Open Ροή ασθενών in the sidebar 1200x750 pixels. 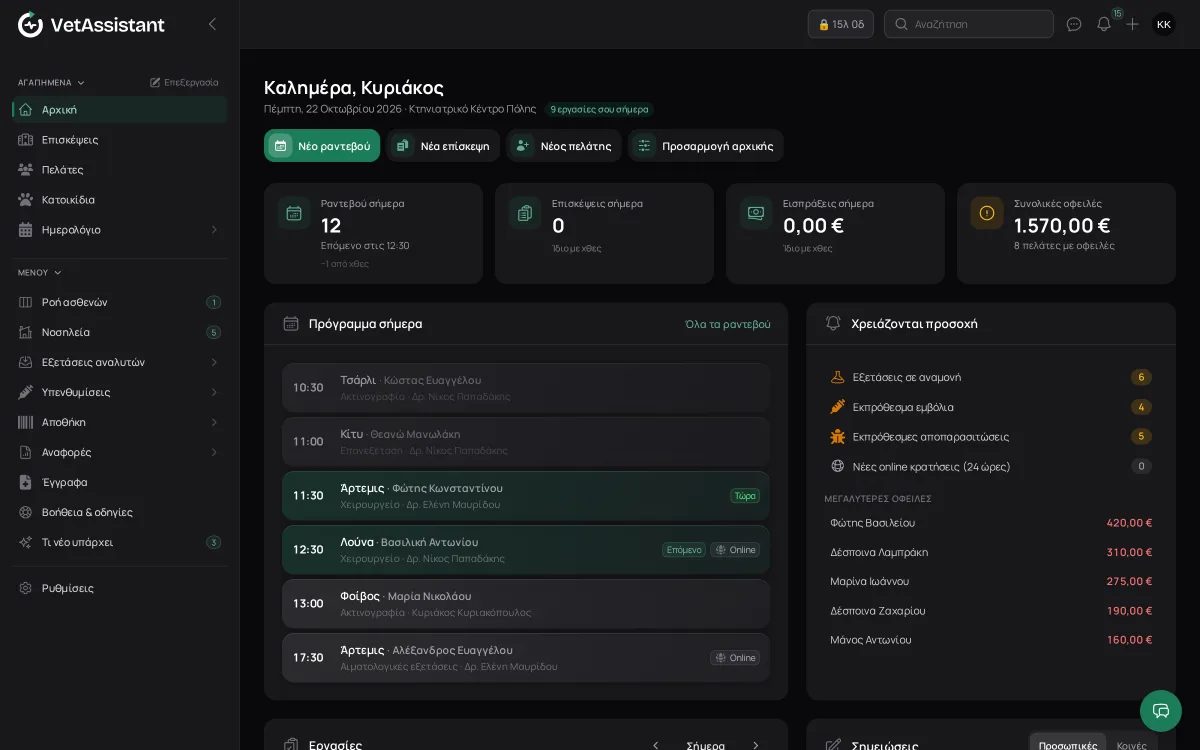click(119, 302)
